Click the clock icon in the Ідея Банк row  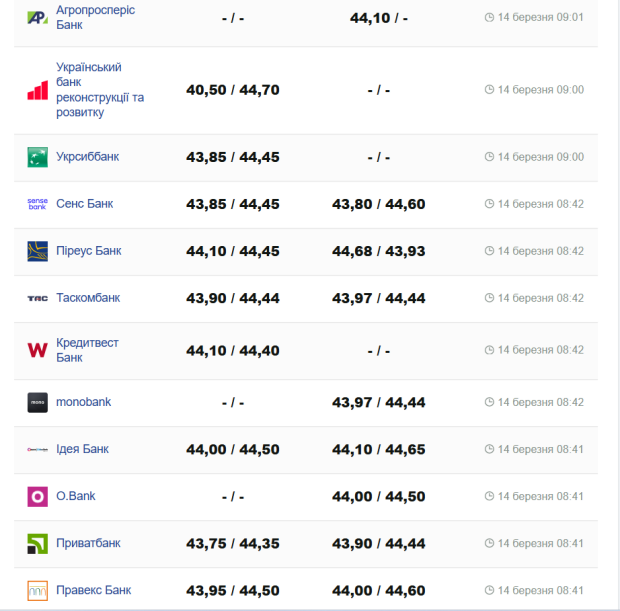pyautogui.click(x=489, y=449)
